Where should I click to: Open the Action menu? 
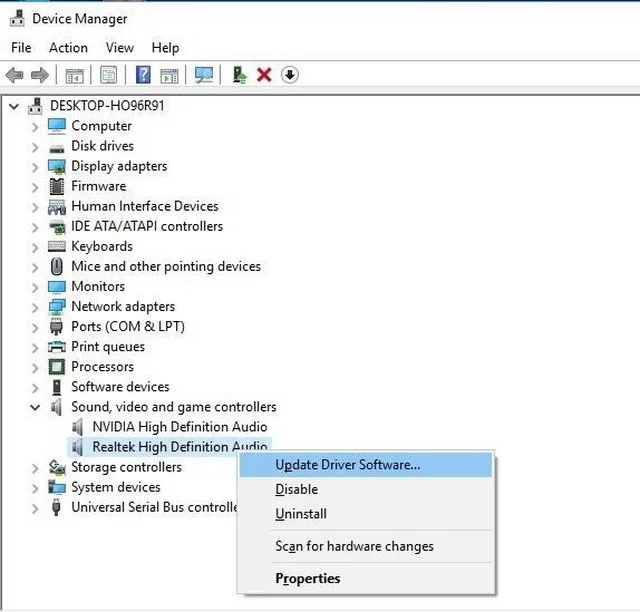pos(68,47)
